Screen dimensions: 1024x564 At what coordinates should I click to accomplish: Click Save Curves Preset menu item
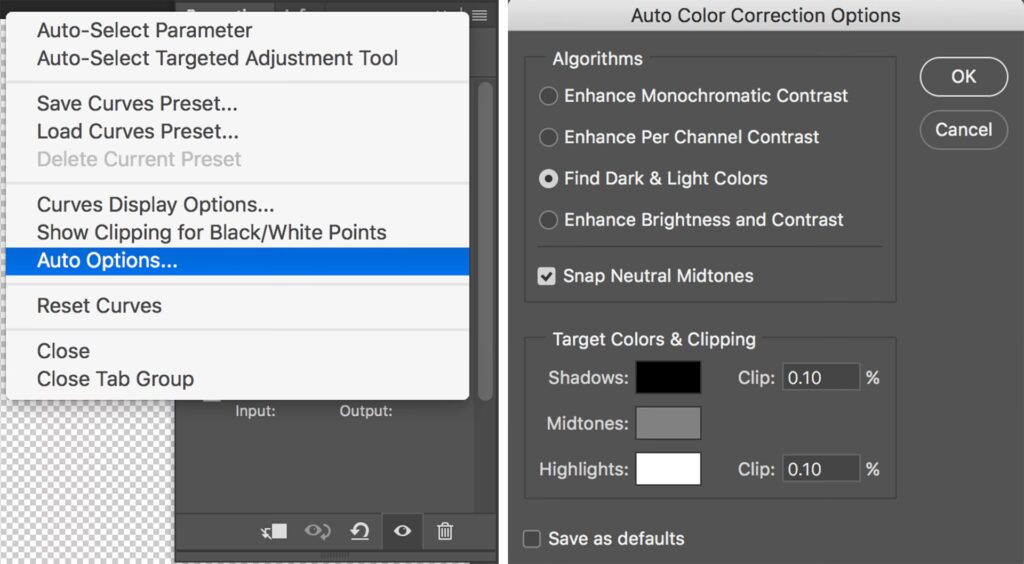tap(137, 103)
